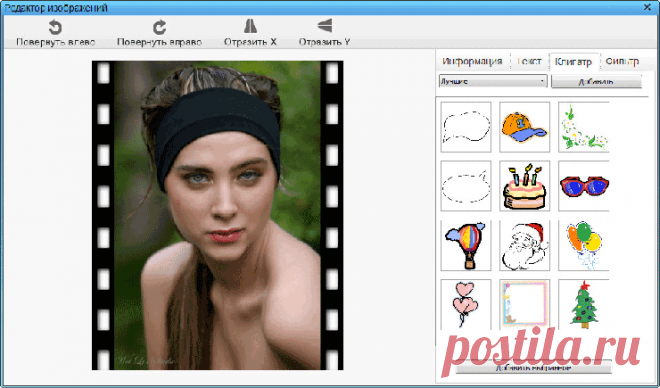Click the Добавить button beside the dropdown
The width and height of the screenshot is (660, 388).
[596, 81]
